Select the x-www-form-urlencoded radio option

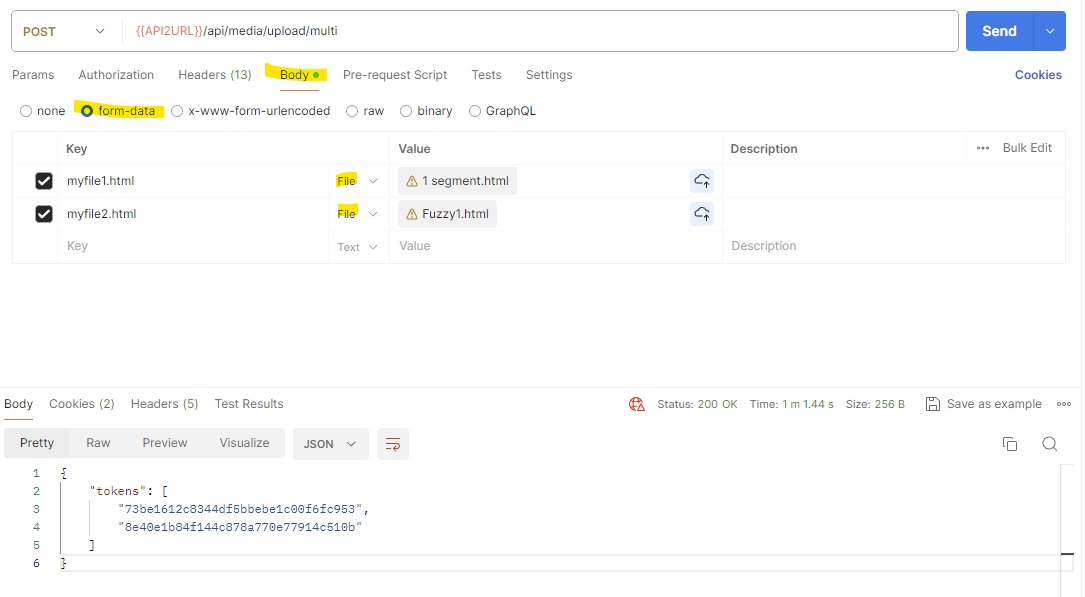click(177, 111)
